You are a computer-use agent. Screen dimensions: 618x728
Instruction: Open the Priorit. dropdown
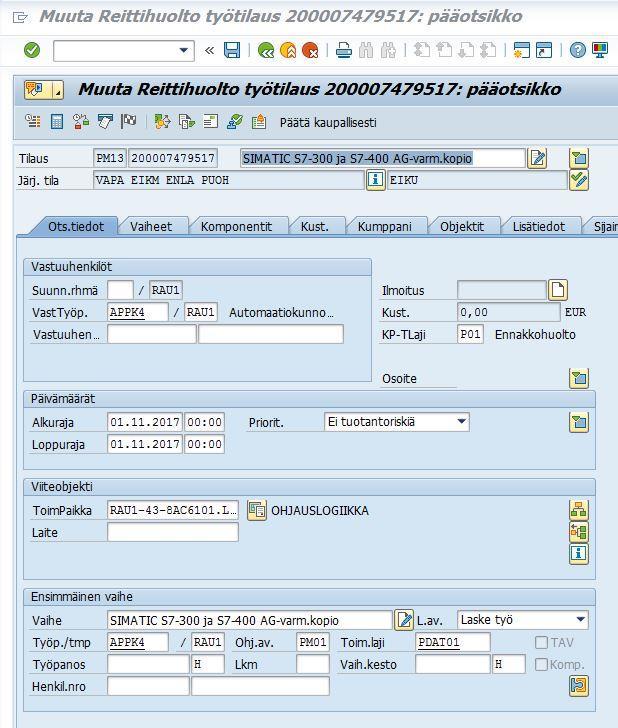pyautogui.click(x=462, y=422)
